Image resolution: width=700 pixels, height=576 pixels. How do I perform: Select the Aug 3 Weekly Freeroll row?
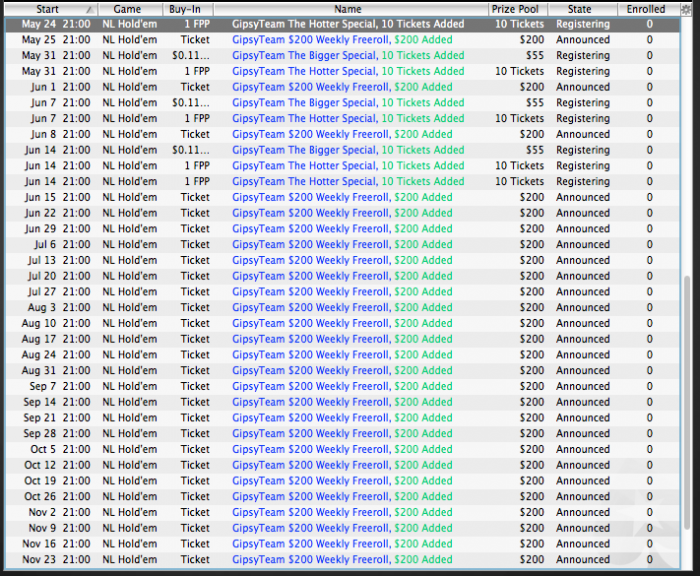[342, 308]
